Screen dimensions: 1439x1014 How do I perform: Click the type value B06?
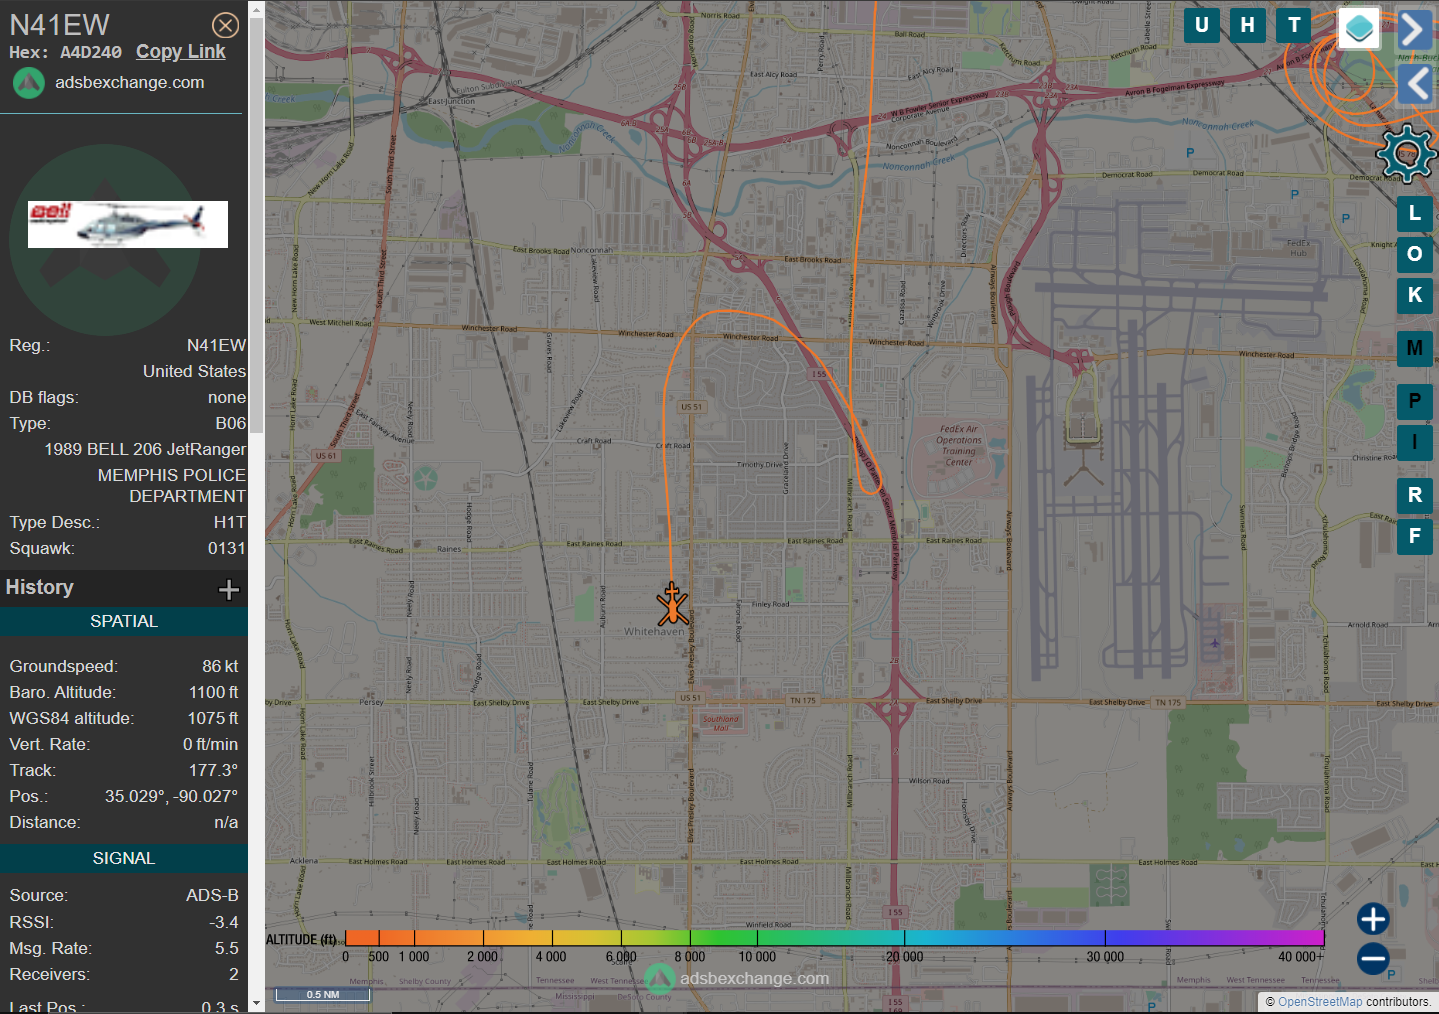231,423
